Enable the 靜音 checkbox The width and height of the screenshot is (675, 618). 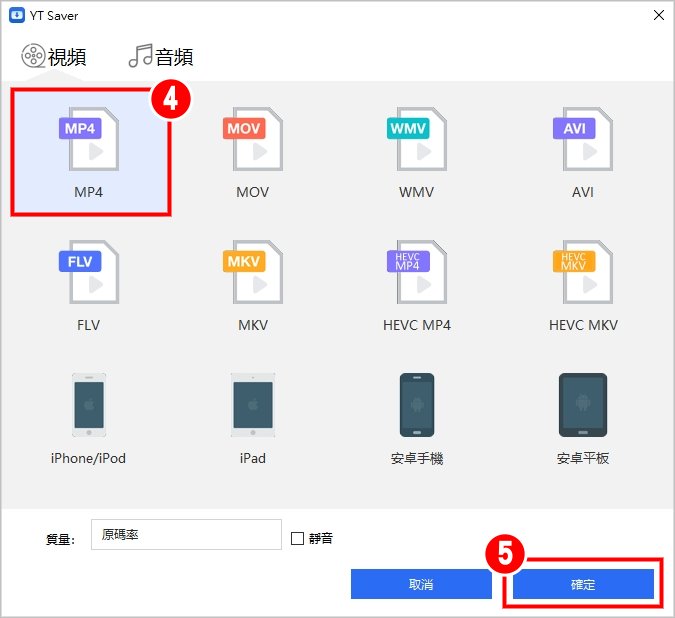click(x=297, y=538)
